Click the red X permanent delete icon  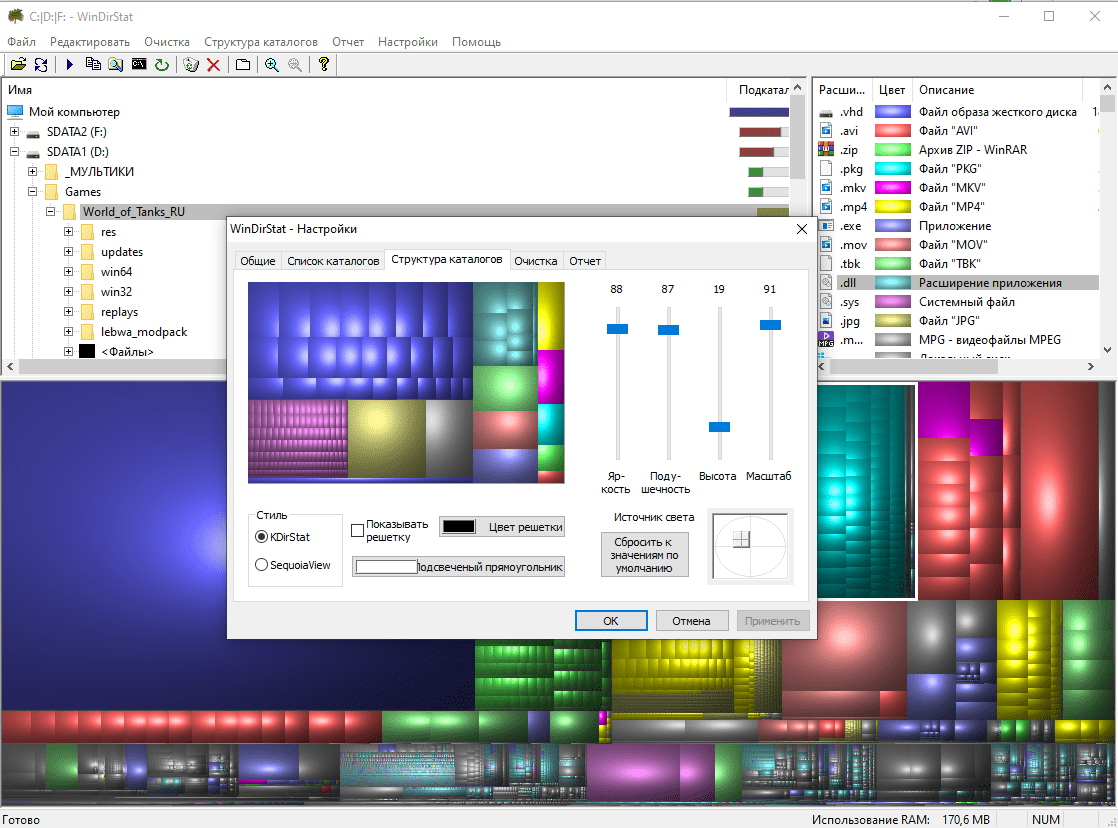(x=213, y=65)
